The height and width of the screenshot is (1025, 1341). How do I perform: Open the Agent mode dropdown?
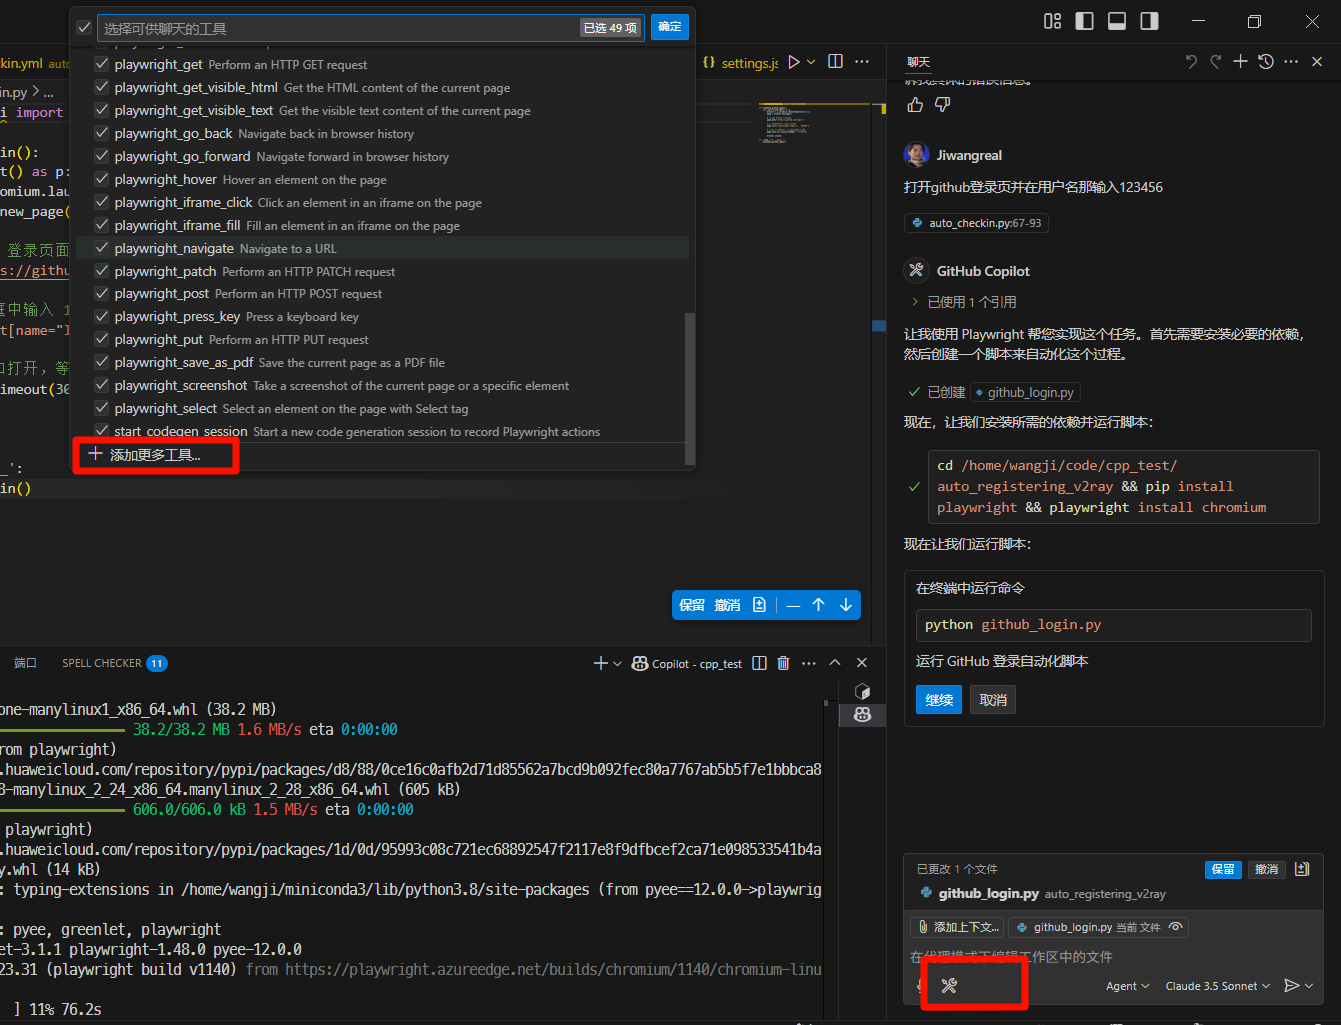click(x=1127, y=986)
